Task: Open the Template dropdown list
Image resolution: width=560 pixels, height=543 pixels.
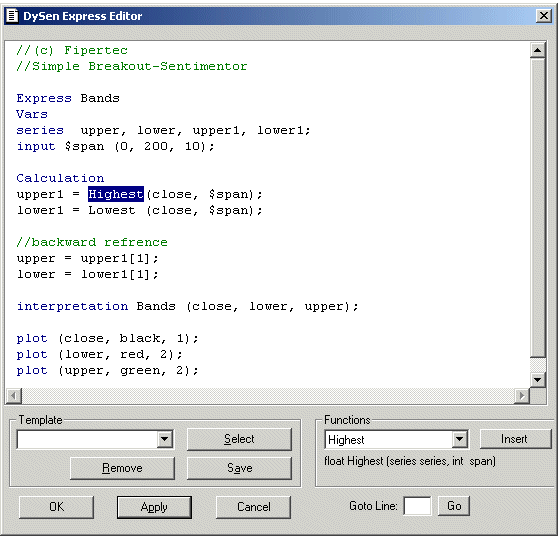Action: tap(165, 439)
